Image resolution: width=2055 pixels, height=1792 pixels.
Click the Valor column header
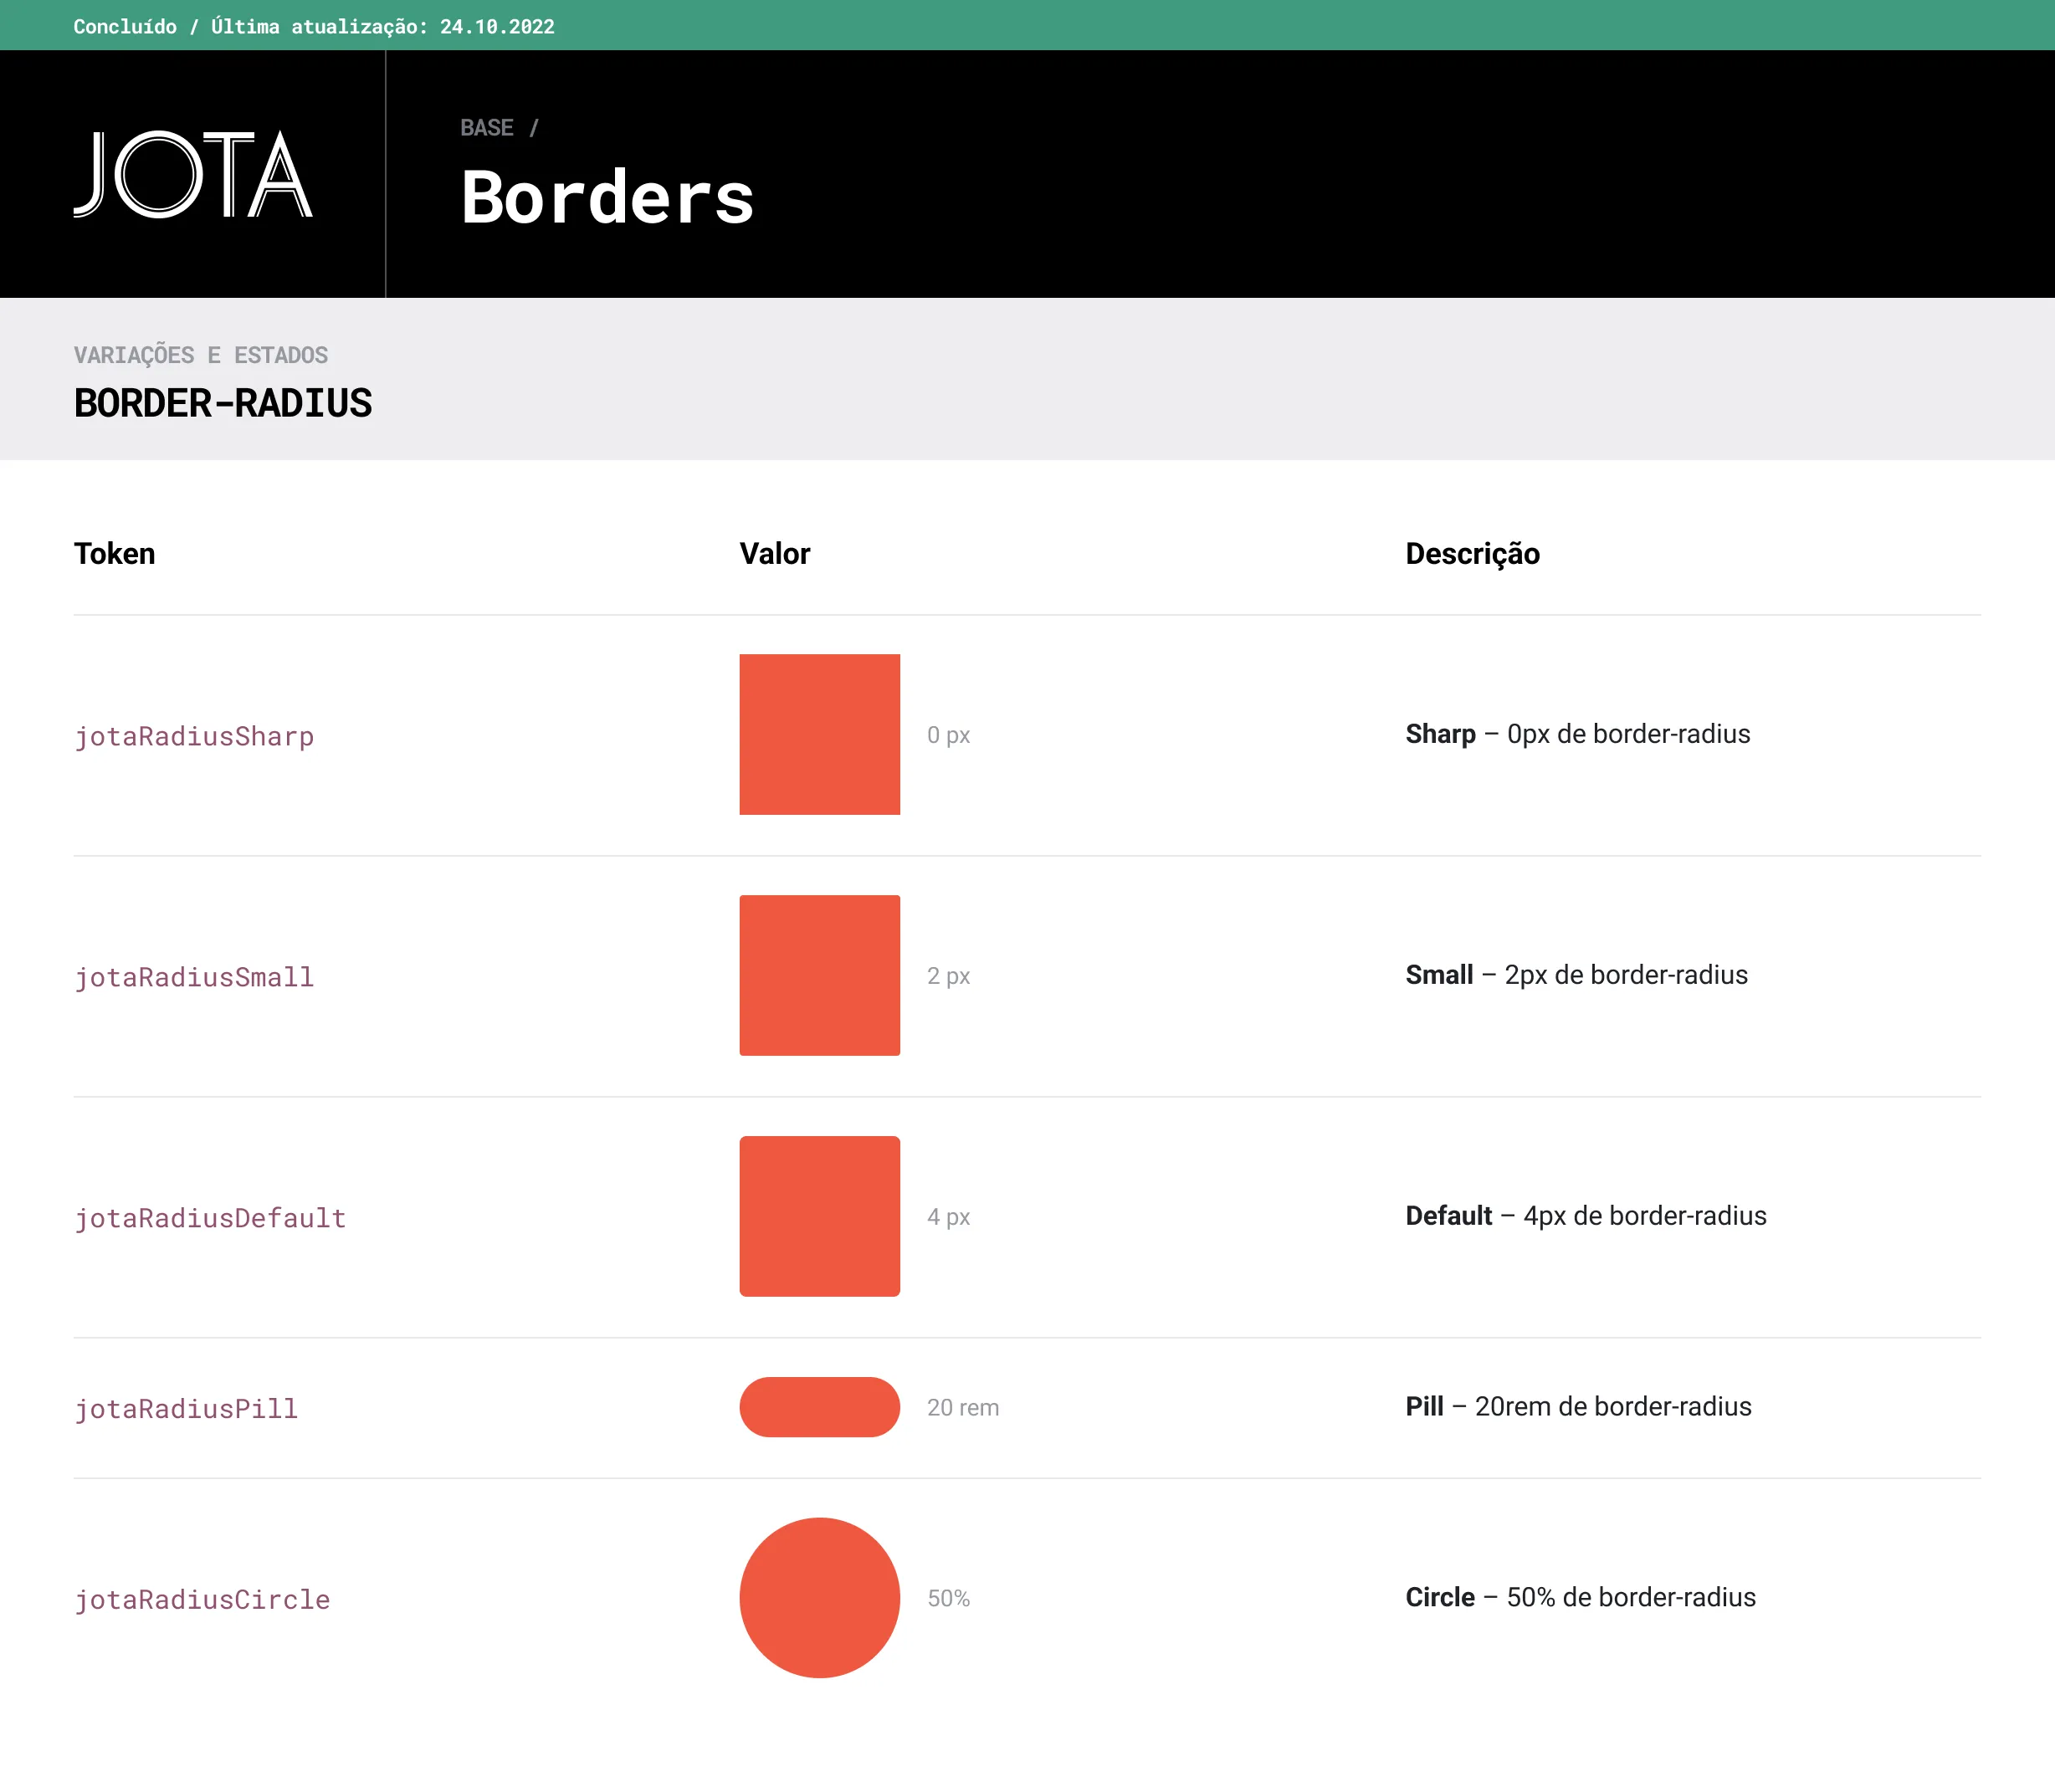pos(775,553)
